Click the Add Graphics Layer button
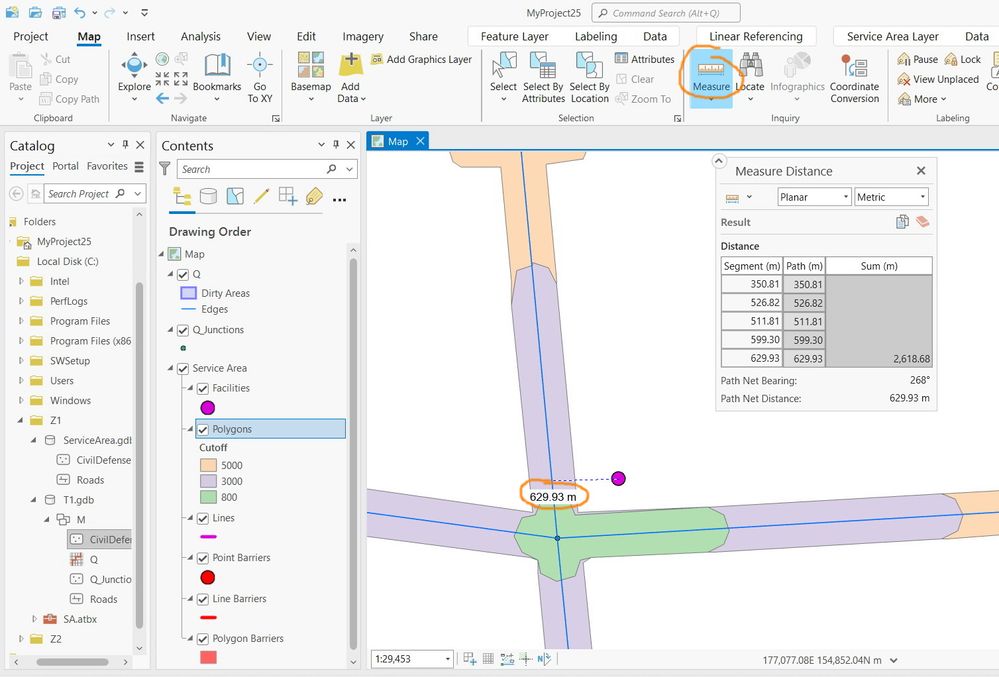The width and height of the screenshot is (999, 677). (421, 59)
